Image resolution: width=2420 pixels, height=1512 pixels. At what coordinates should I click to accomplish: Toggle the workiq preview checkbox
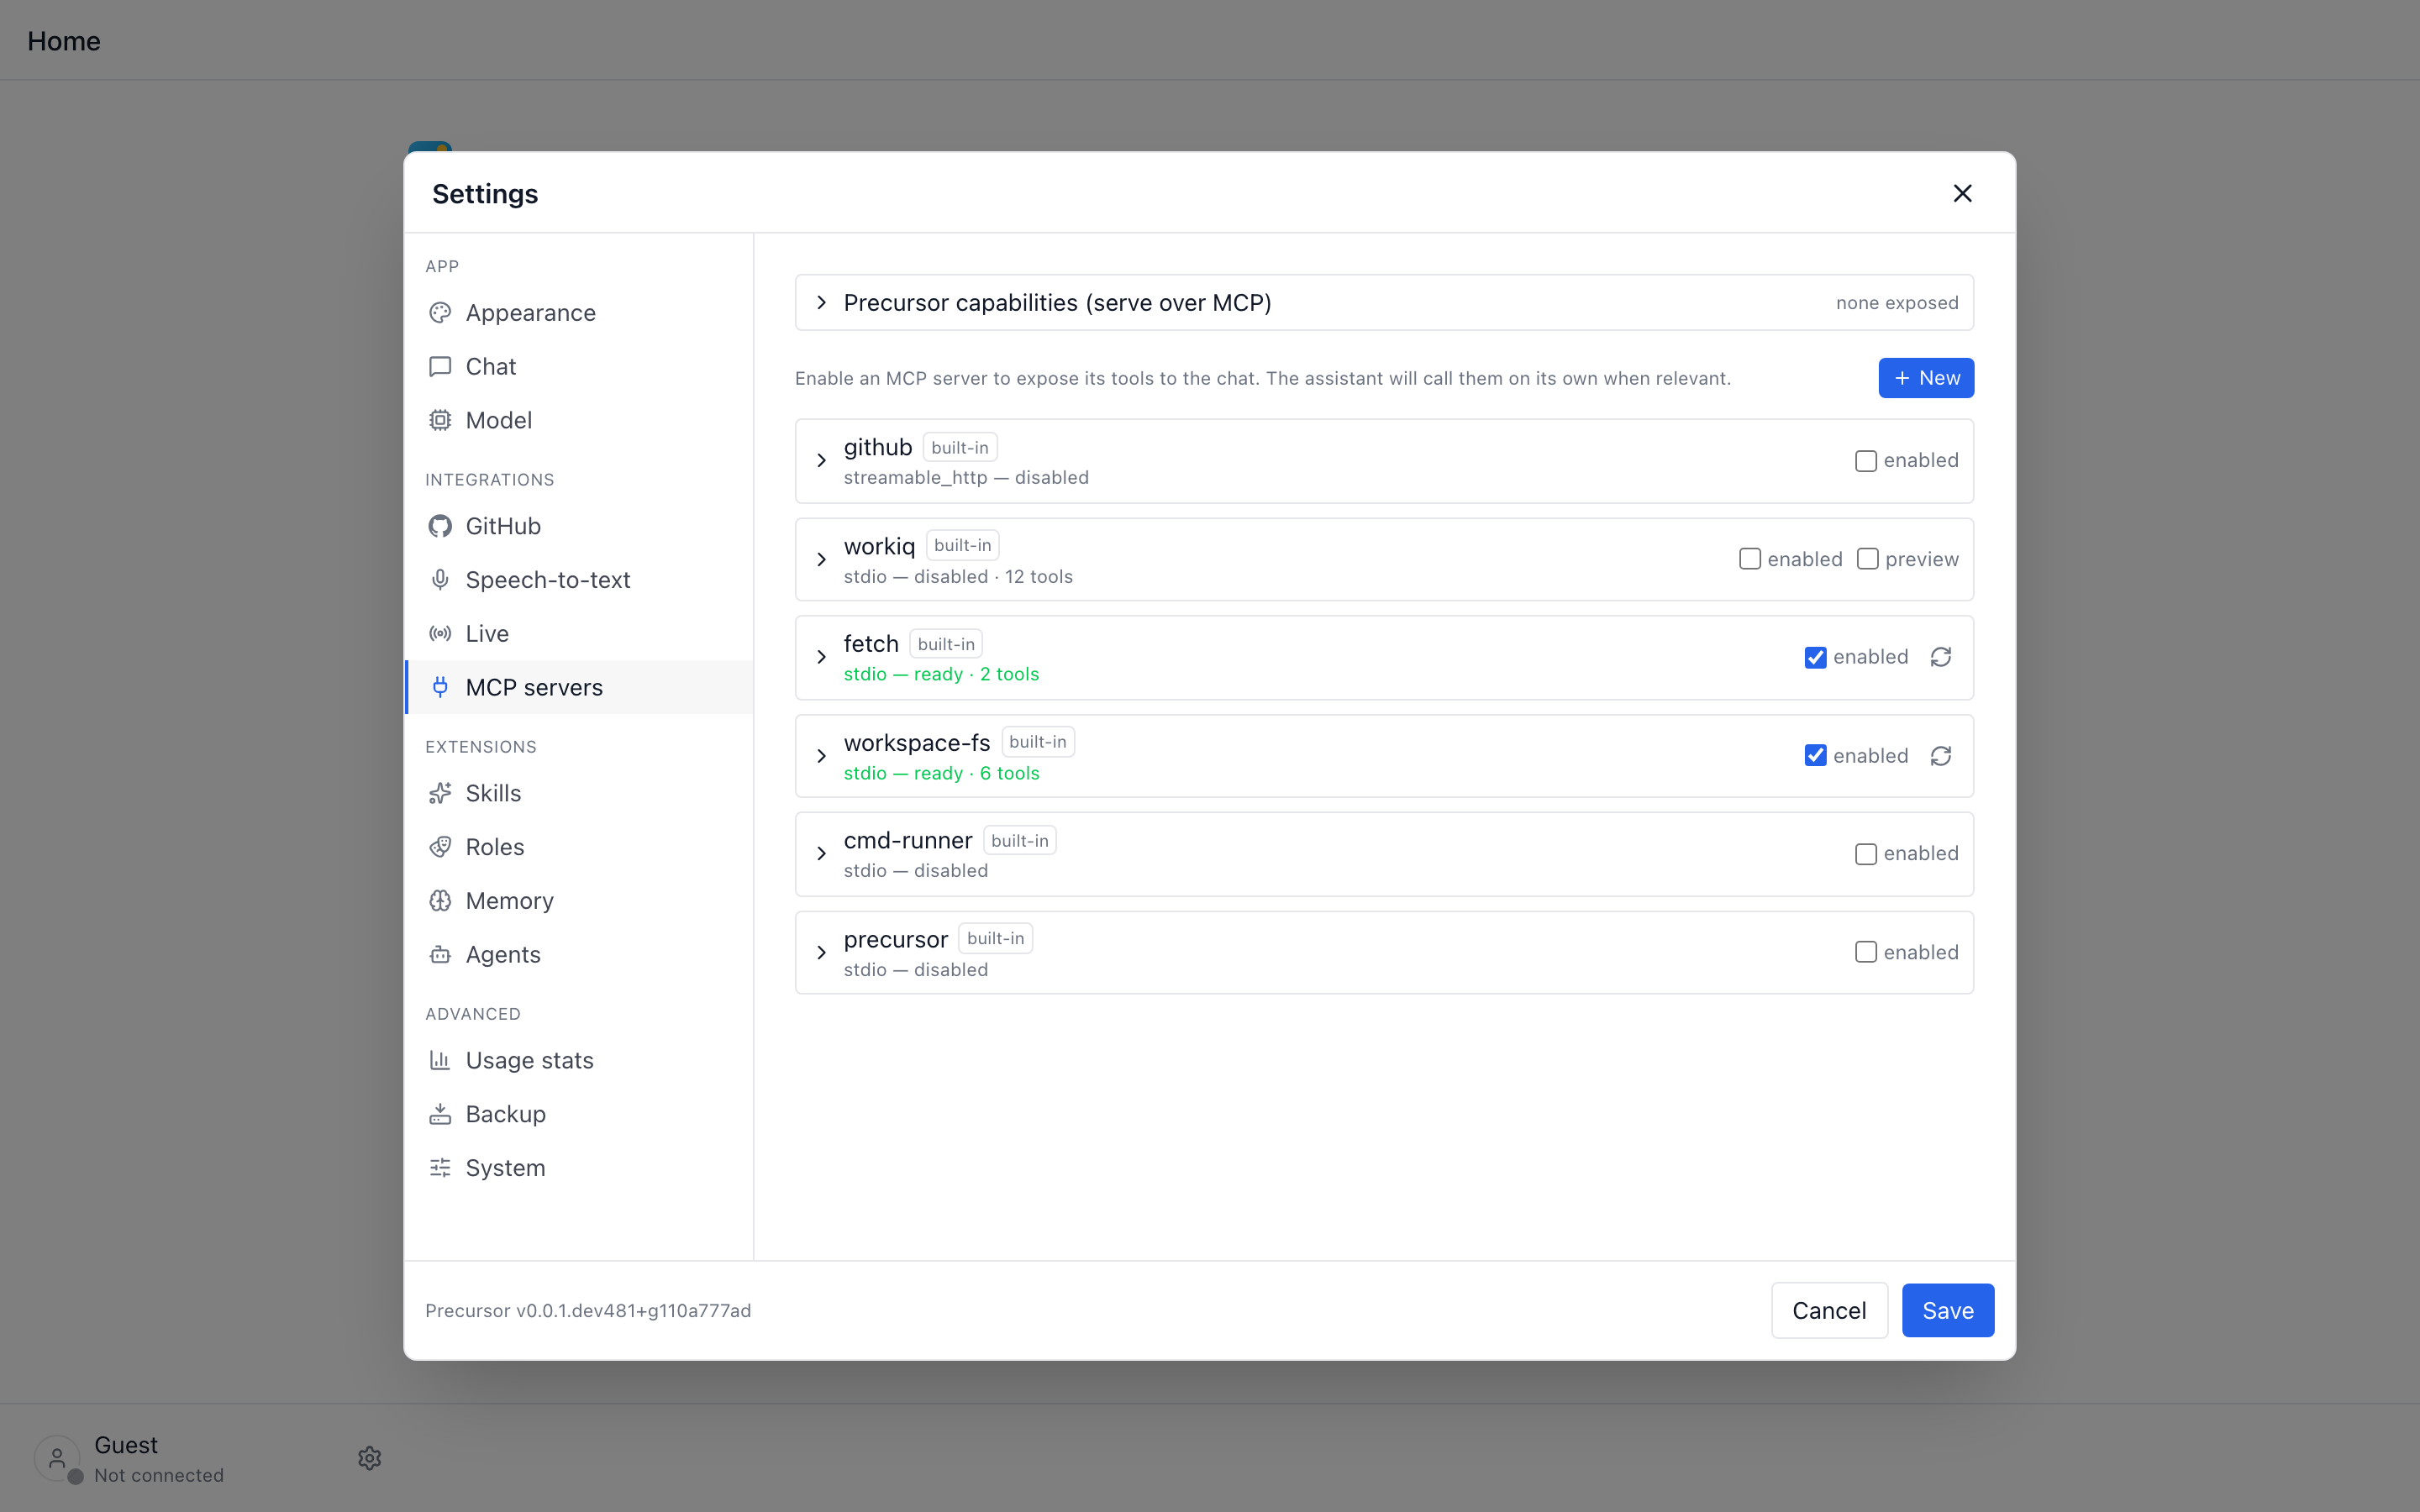pos(1867,559)
